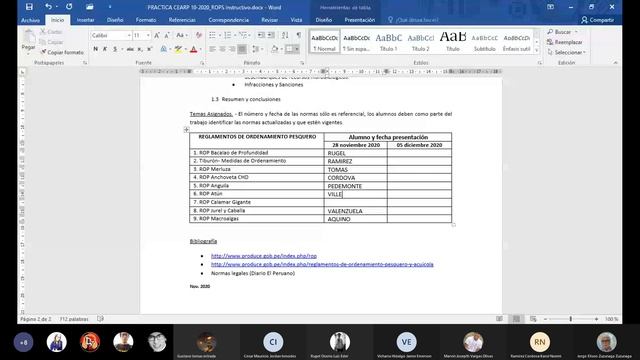The image size is (640, 360).
Task: Open the change case Aa dropdown
Action: click(x=181, y=36)
